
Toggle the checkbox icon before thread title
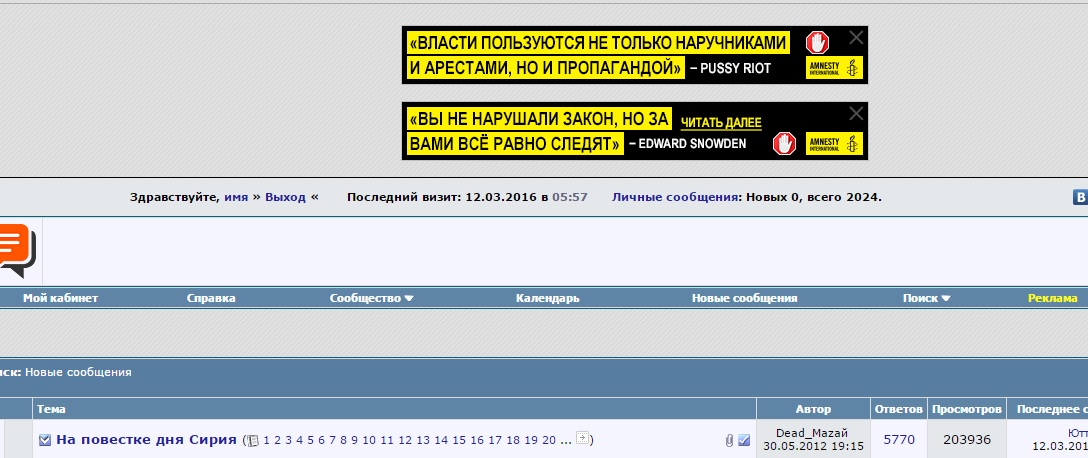[x=45, y=440]
